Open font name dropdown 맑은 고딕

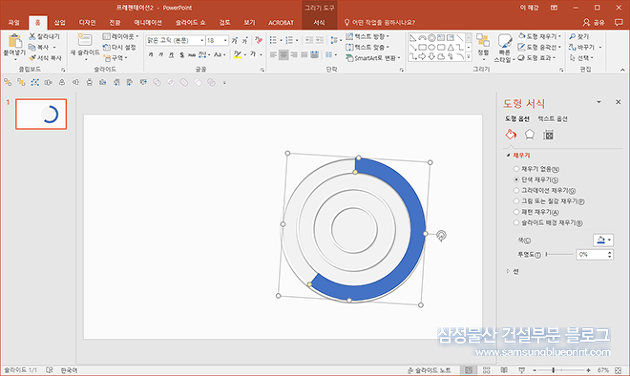point(202,40)
